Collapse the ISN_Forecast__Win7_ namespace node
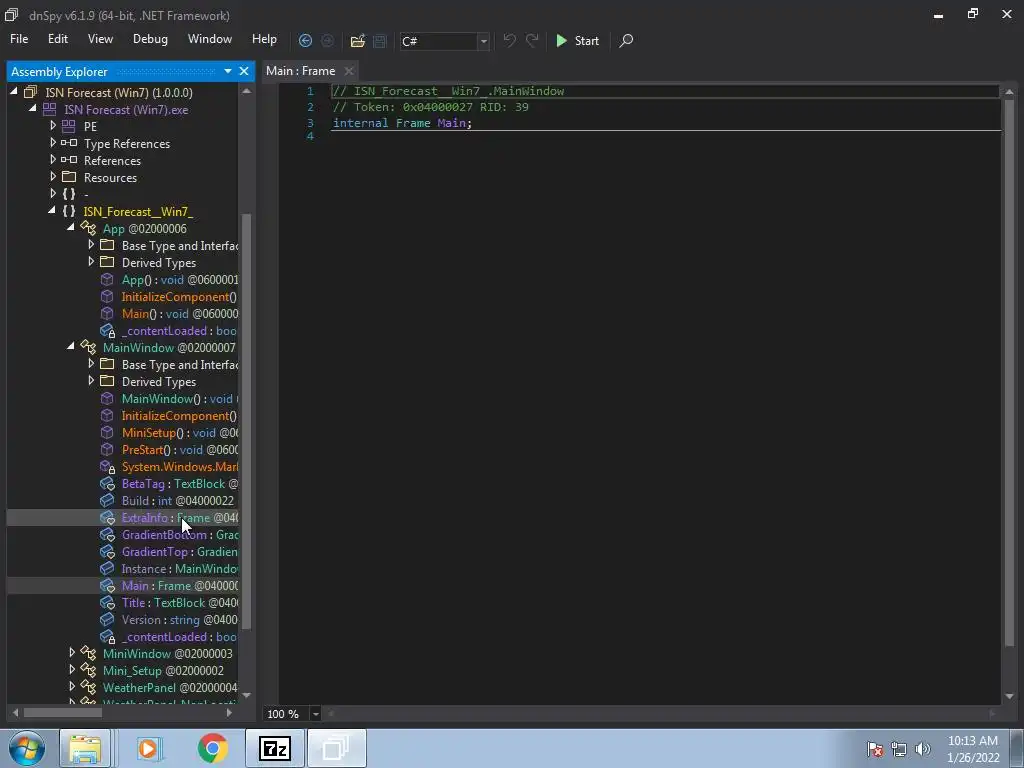 pyautogui.click(x=52, y=210)
